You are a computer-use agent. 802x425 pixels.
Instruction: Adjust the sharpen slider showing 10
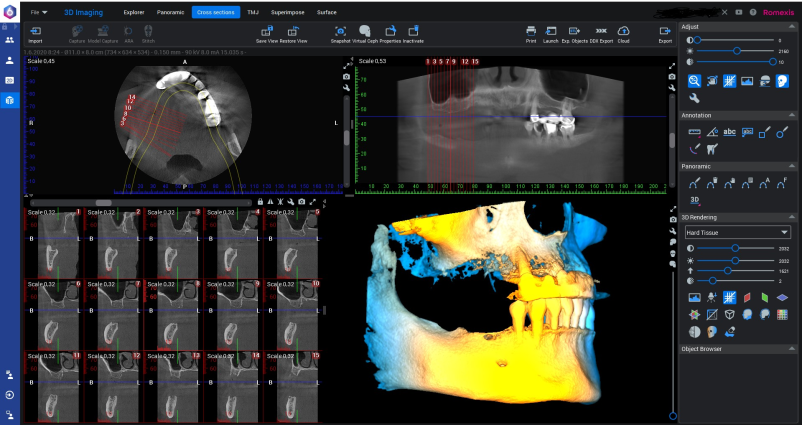coord(735,61)
